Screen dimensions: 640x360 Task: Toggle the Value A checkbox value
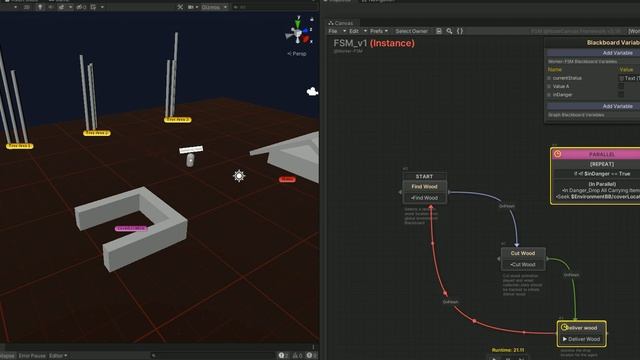(621, 87)
